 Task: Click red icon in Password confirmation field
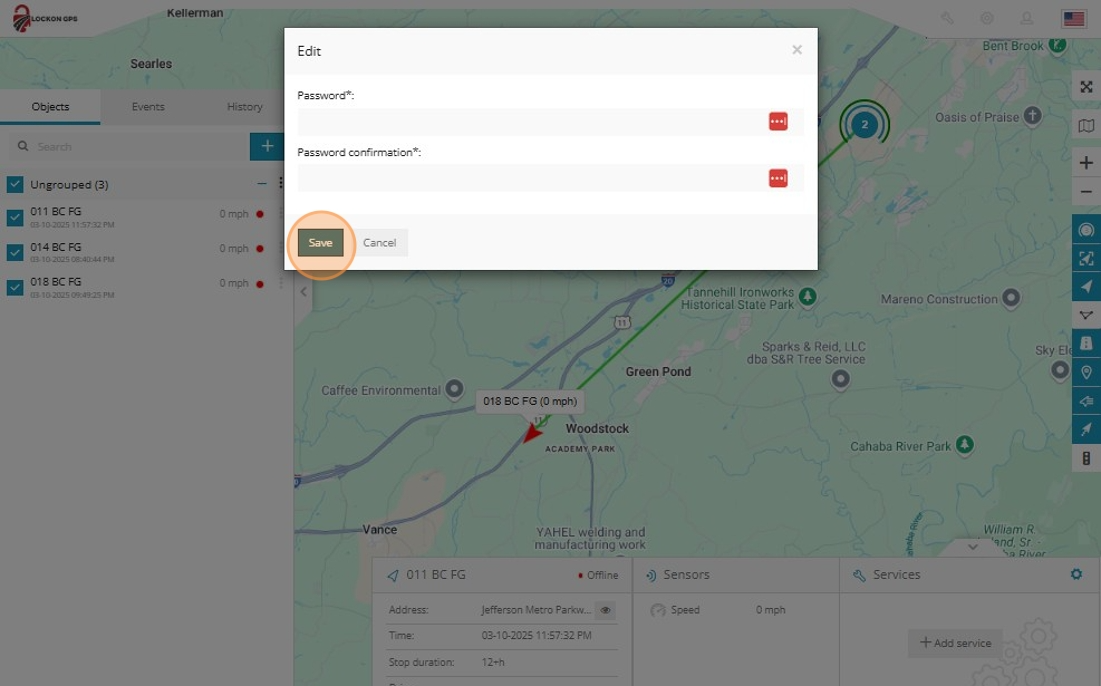click(x=778, y=178)
